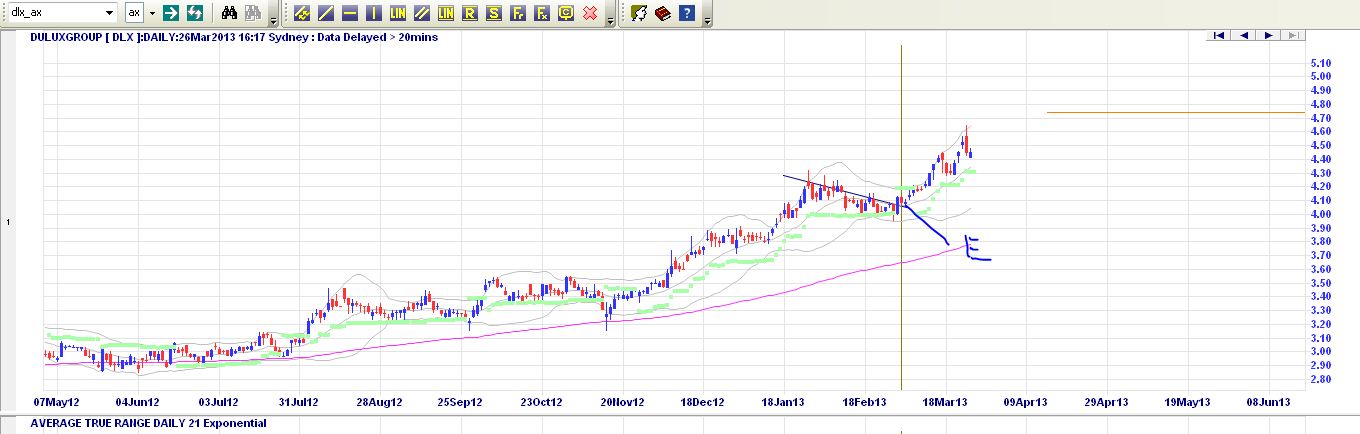This screenshot has width=1360, height=434.
Task: Click the 03Jul12 date axis label
Action: 218,402
